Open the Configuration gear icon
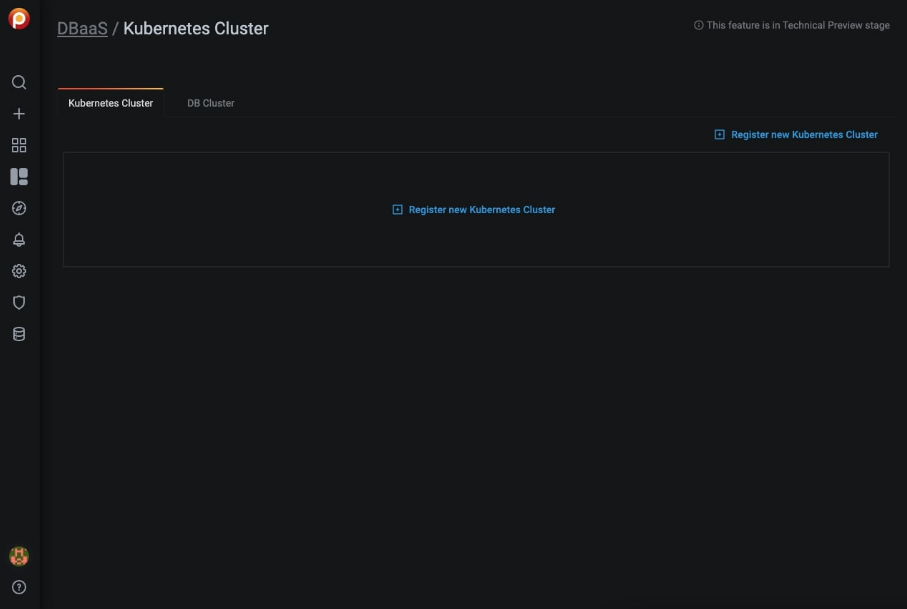Viewport: 907px width, 609px height. click(x=19, y=271)
